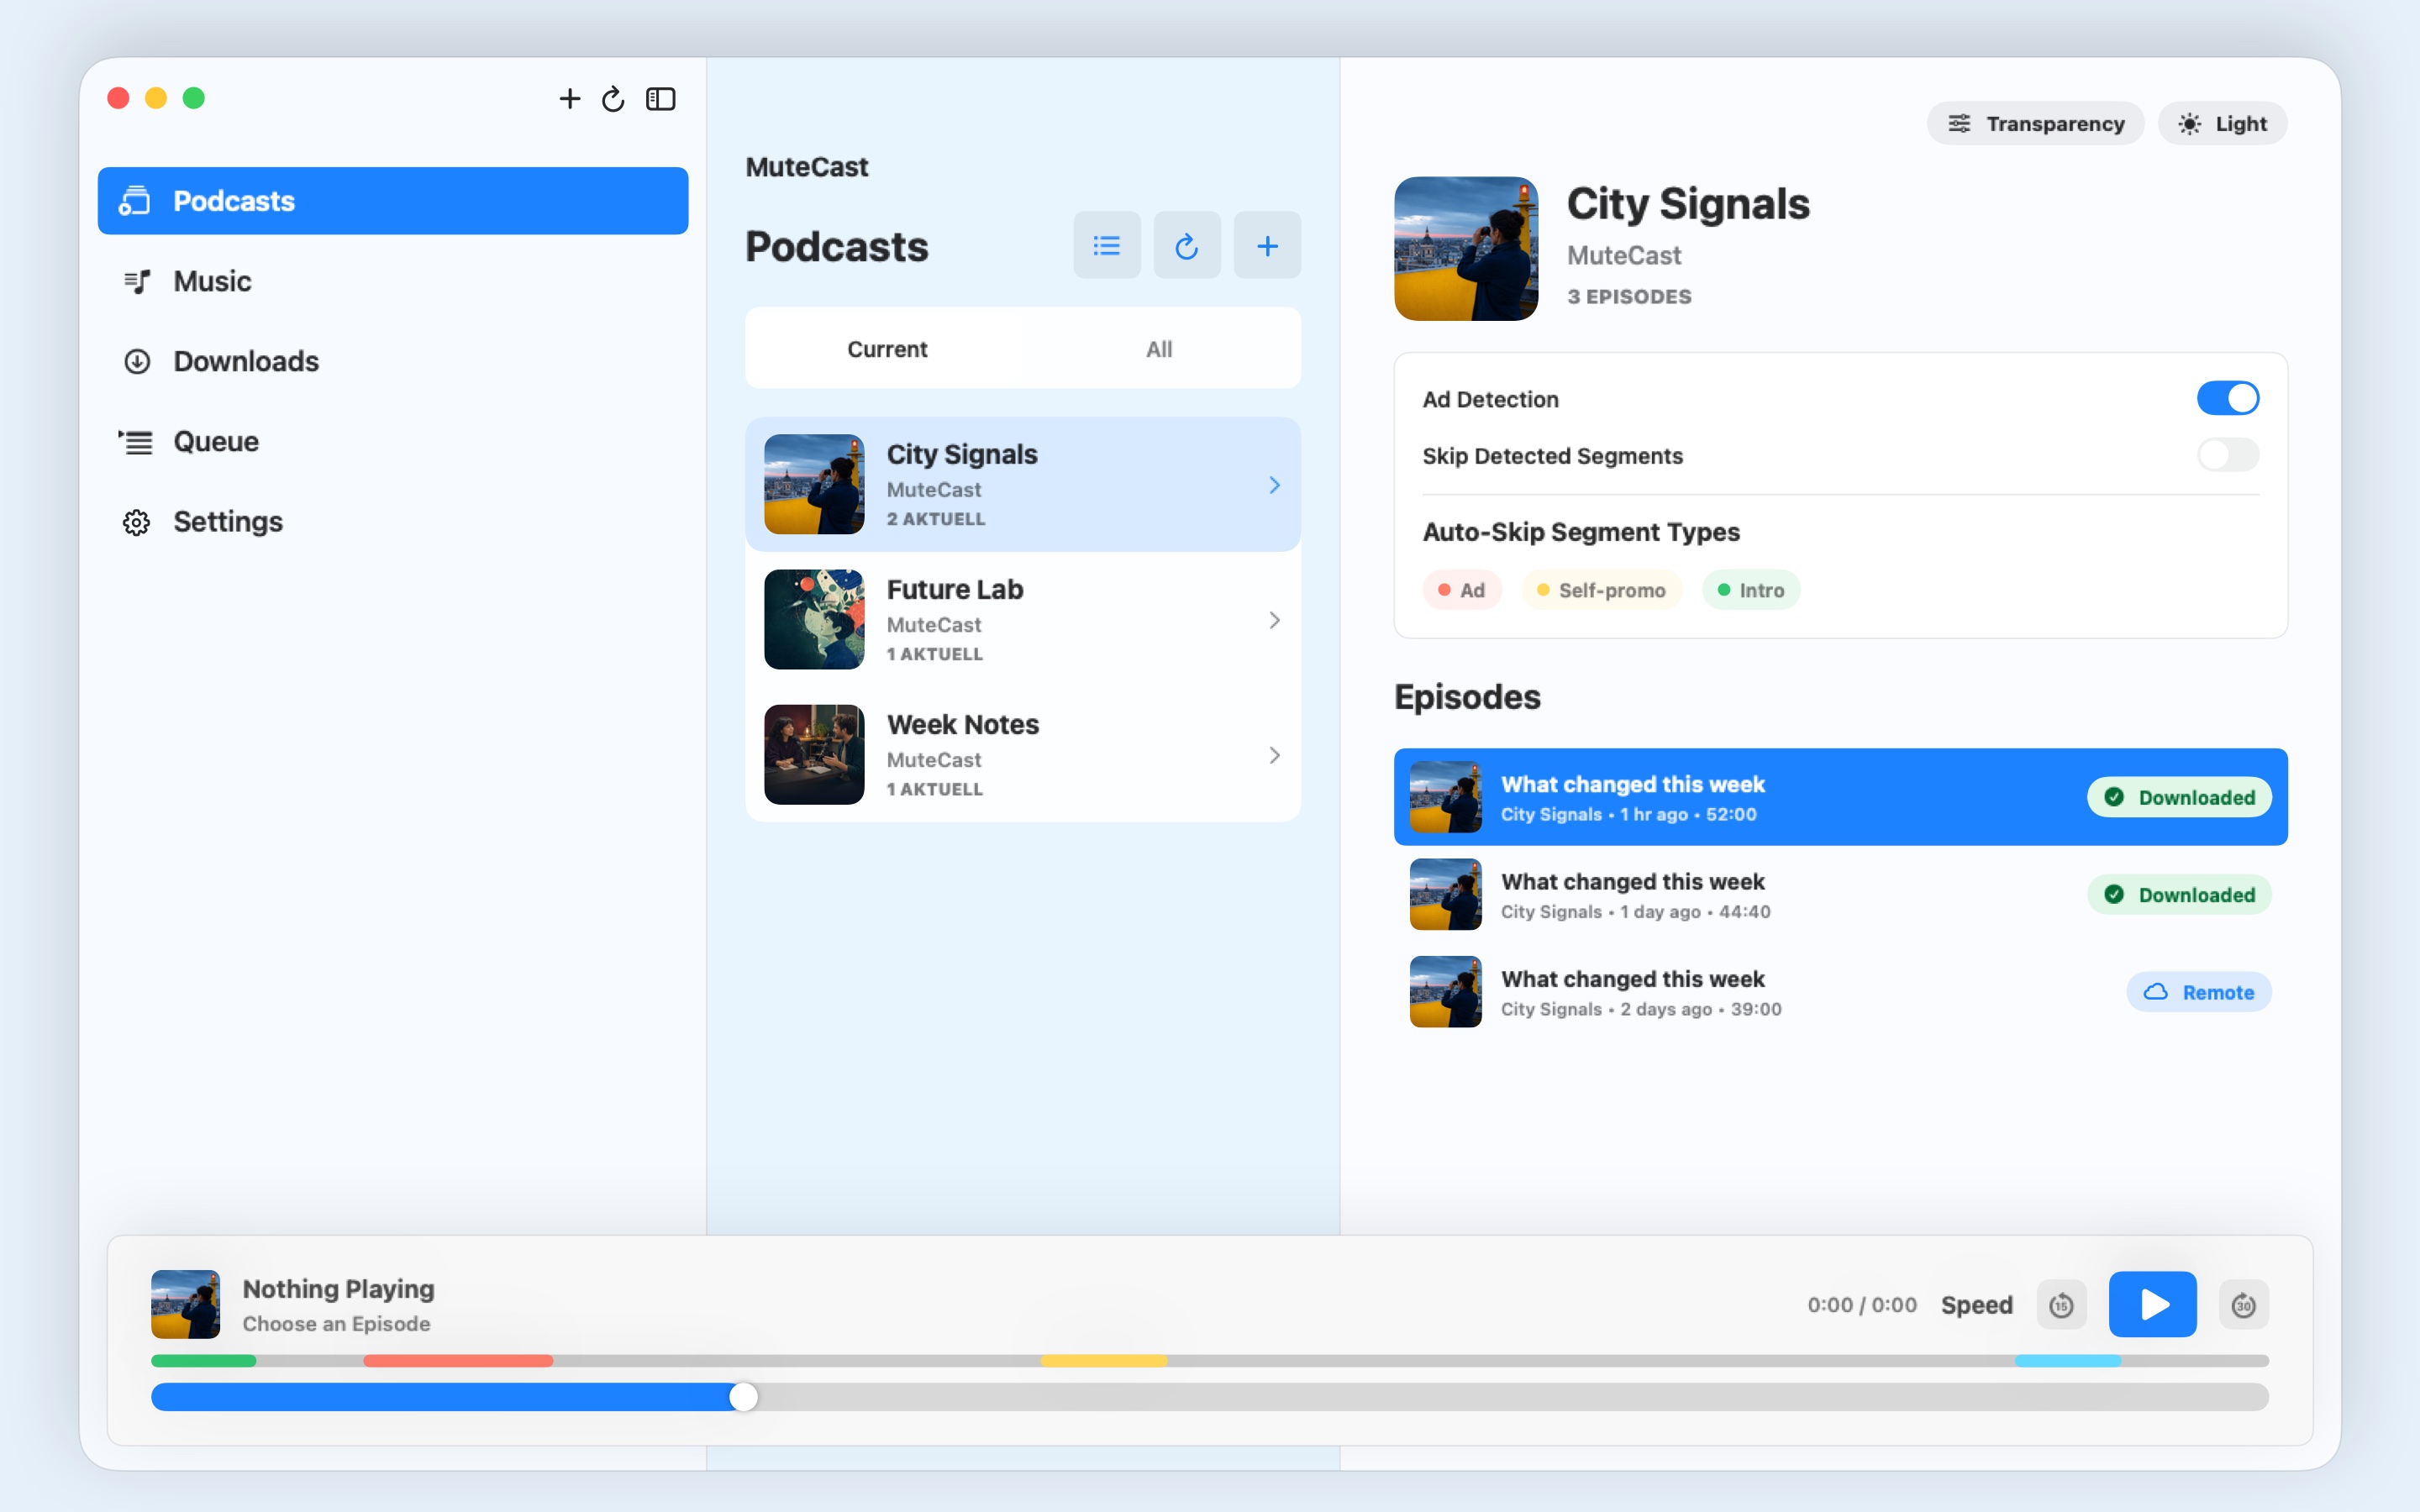Open Settings in the sidebar
Screen dimensions: 2420x1512
[x=393, y=521]
